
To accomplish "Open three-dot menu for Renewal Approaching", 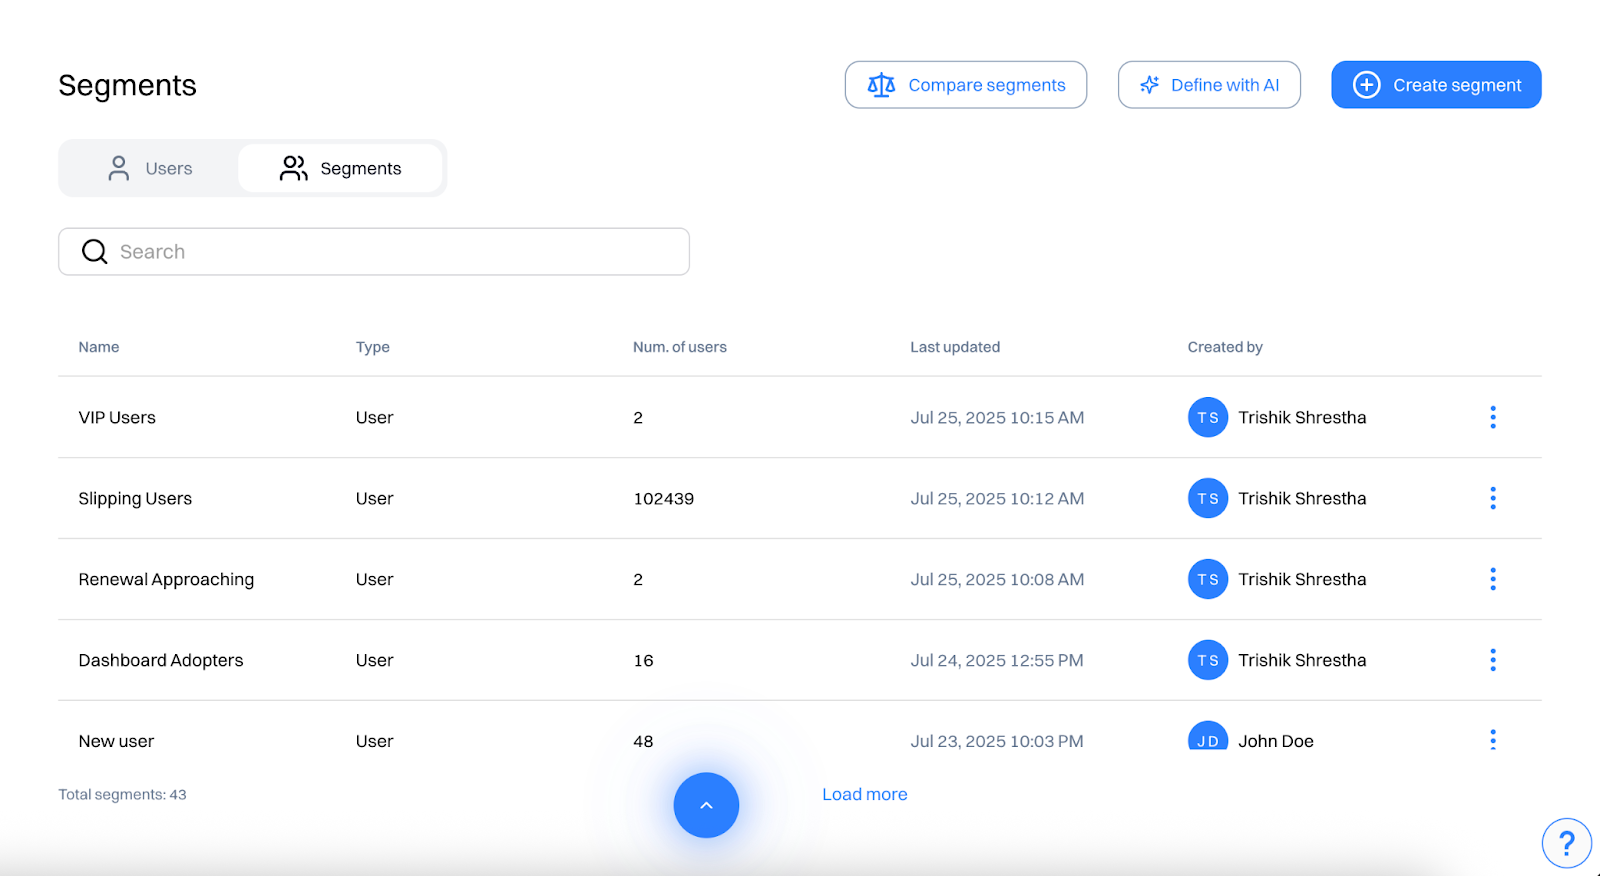I will point(1493,579).
